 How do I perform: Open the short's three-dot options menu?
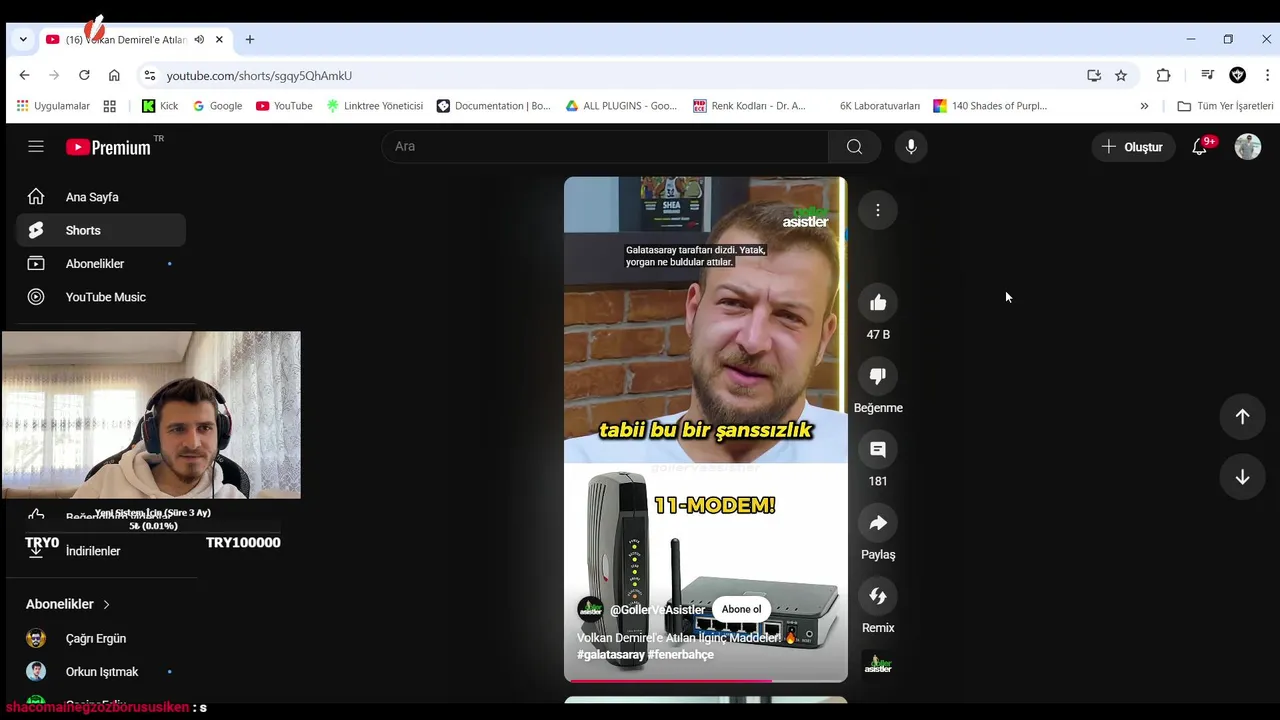click(878, 210)
